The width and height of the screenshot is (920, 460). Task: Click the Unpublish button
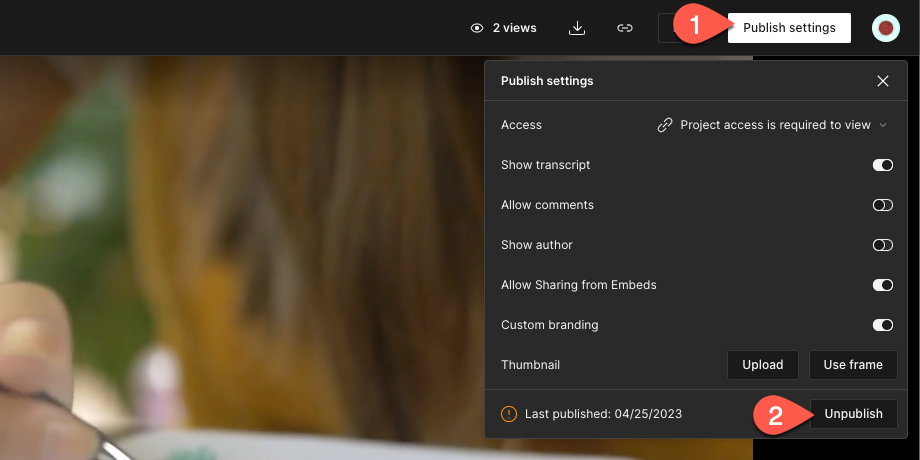(853, 414)
